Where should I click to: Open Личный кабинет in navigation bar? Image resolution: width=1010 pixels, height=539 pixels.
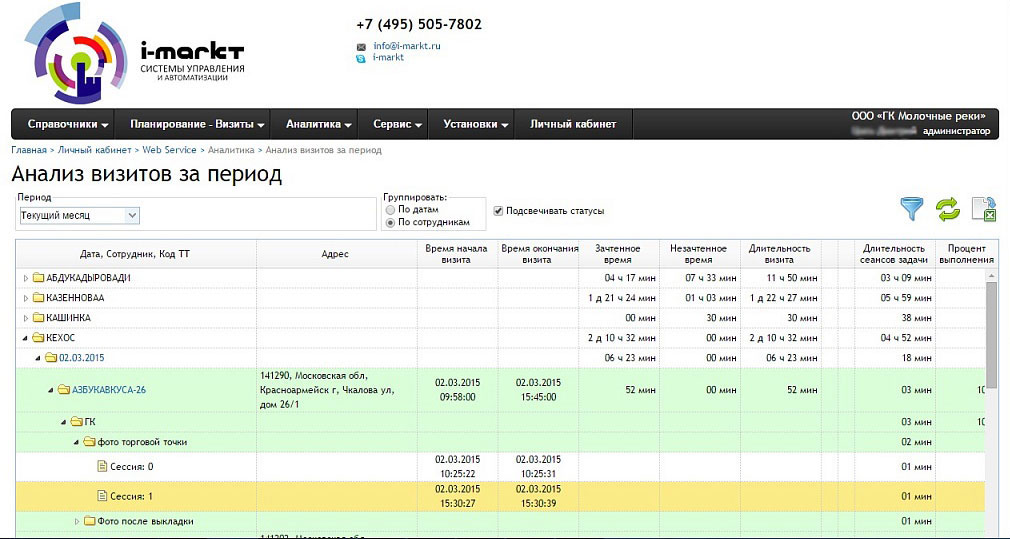click(x=573, y=124)
